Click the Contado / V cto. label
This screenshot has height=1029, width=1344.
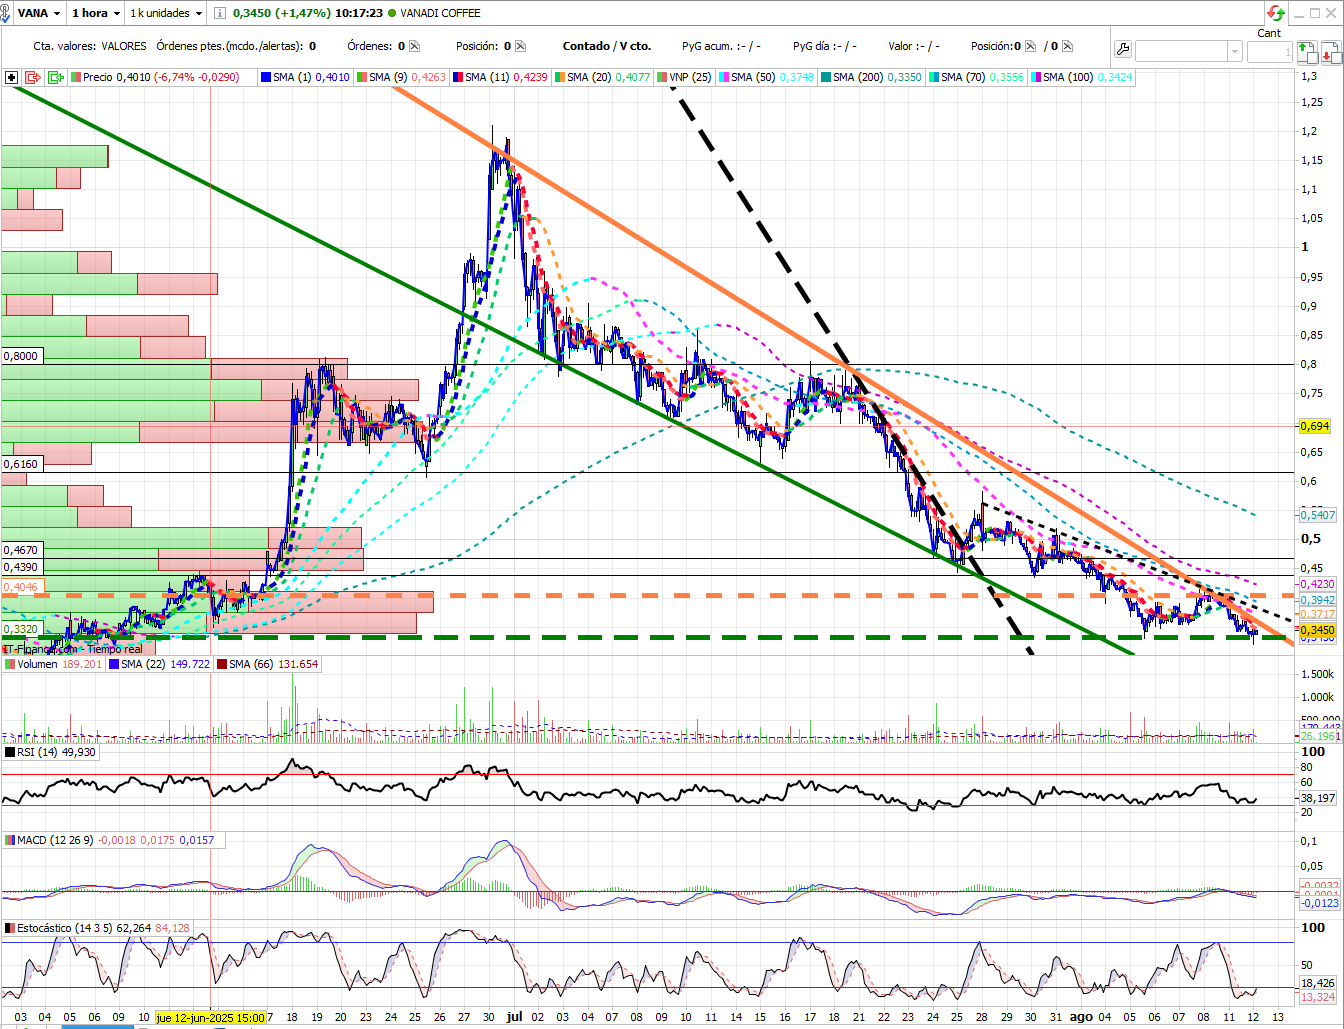607,46
